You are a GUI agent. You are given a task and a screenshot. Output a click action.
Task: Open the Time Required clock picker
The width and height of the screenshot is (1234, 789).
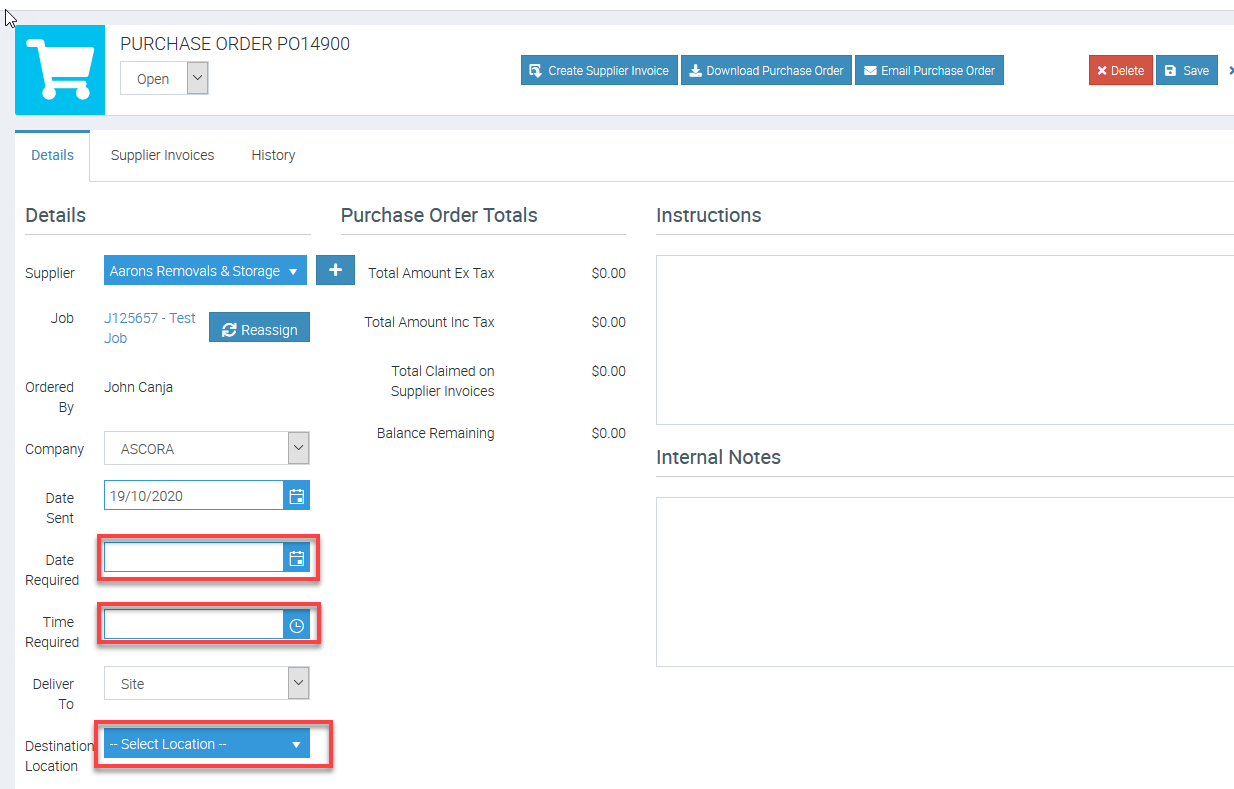click(x=296, y=625)
